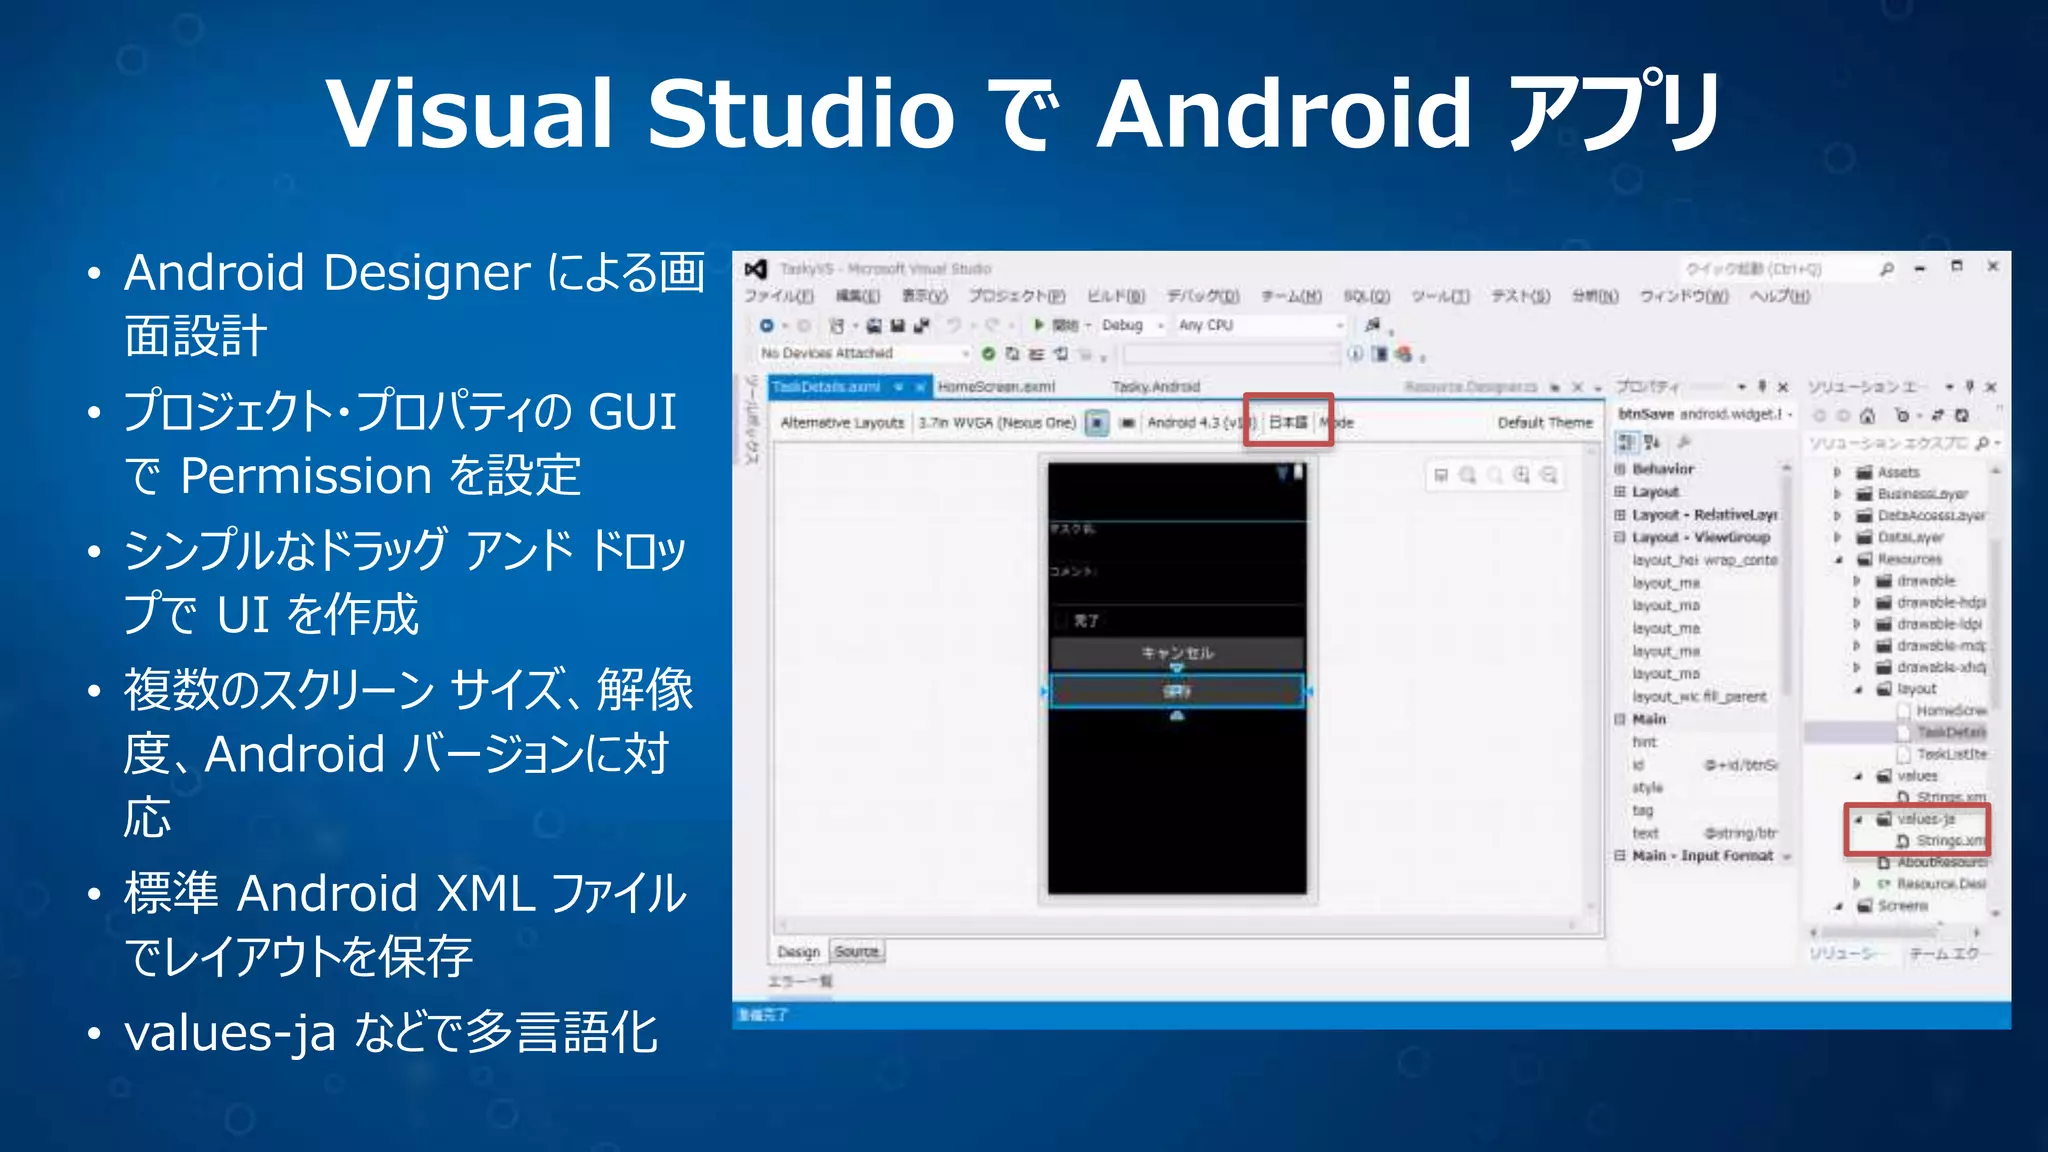Click the Visual Studio logo icon
The height and width of the screenshot is (1152, 2048).
[x=756, y=269]
